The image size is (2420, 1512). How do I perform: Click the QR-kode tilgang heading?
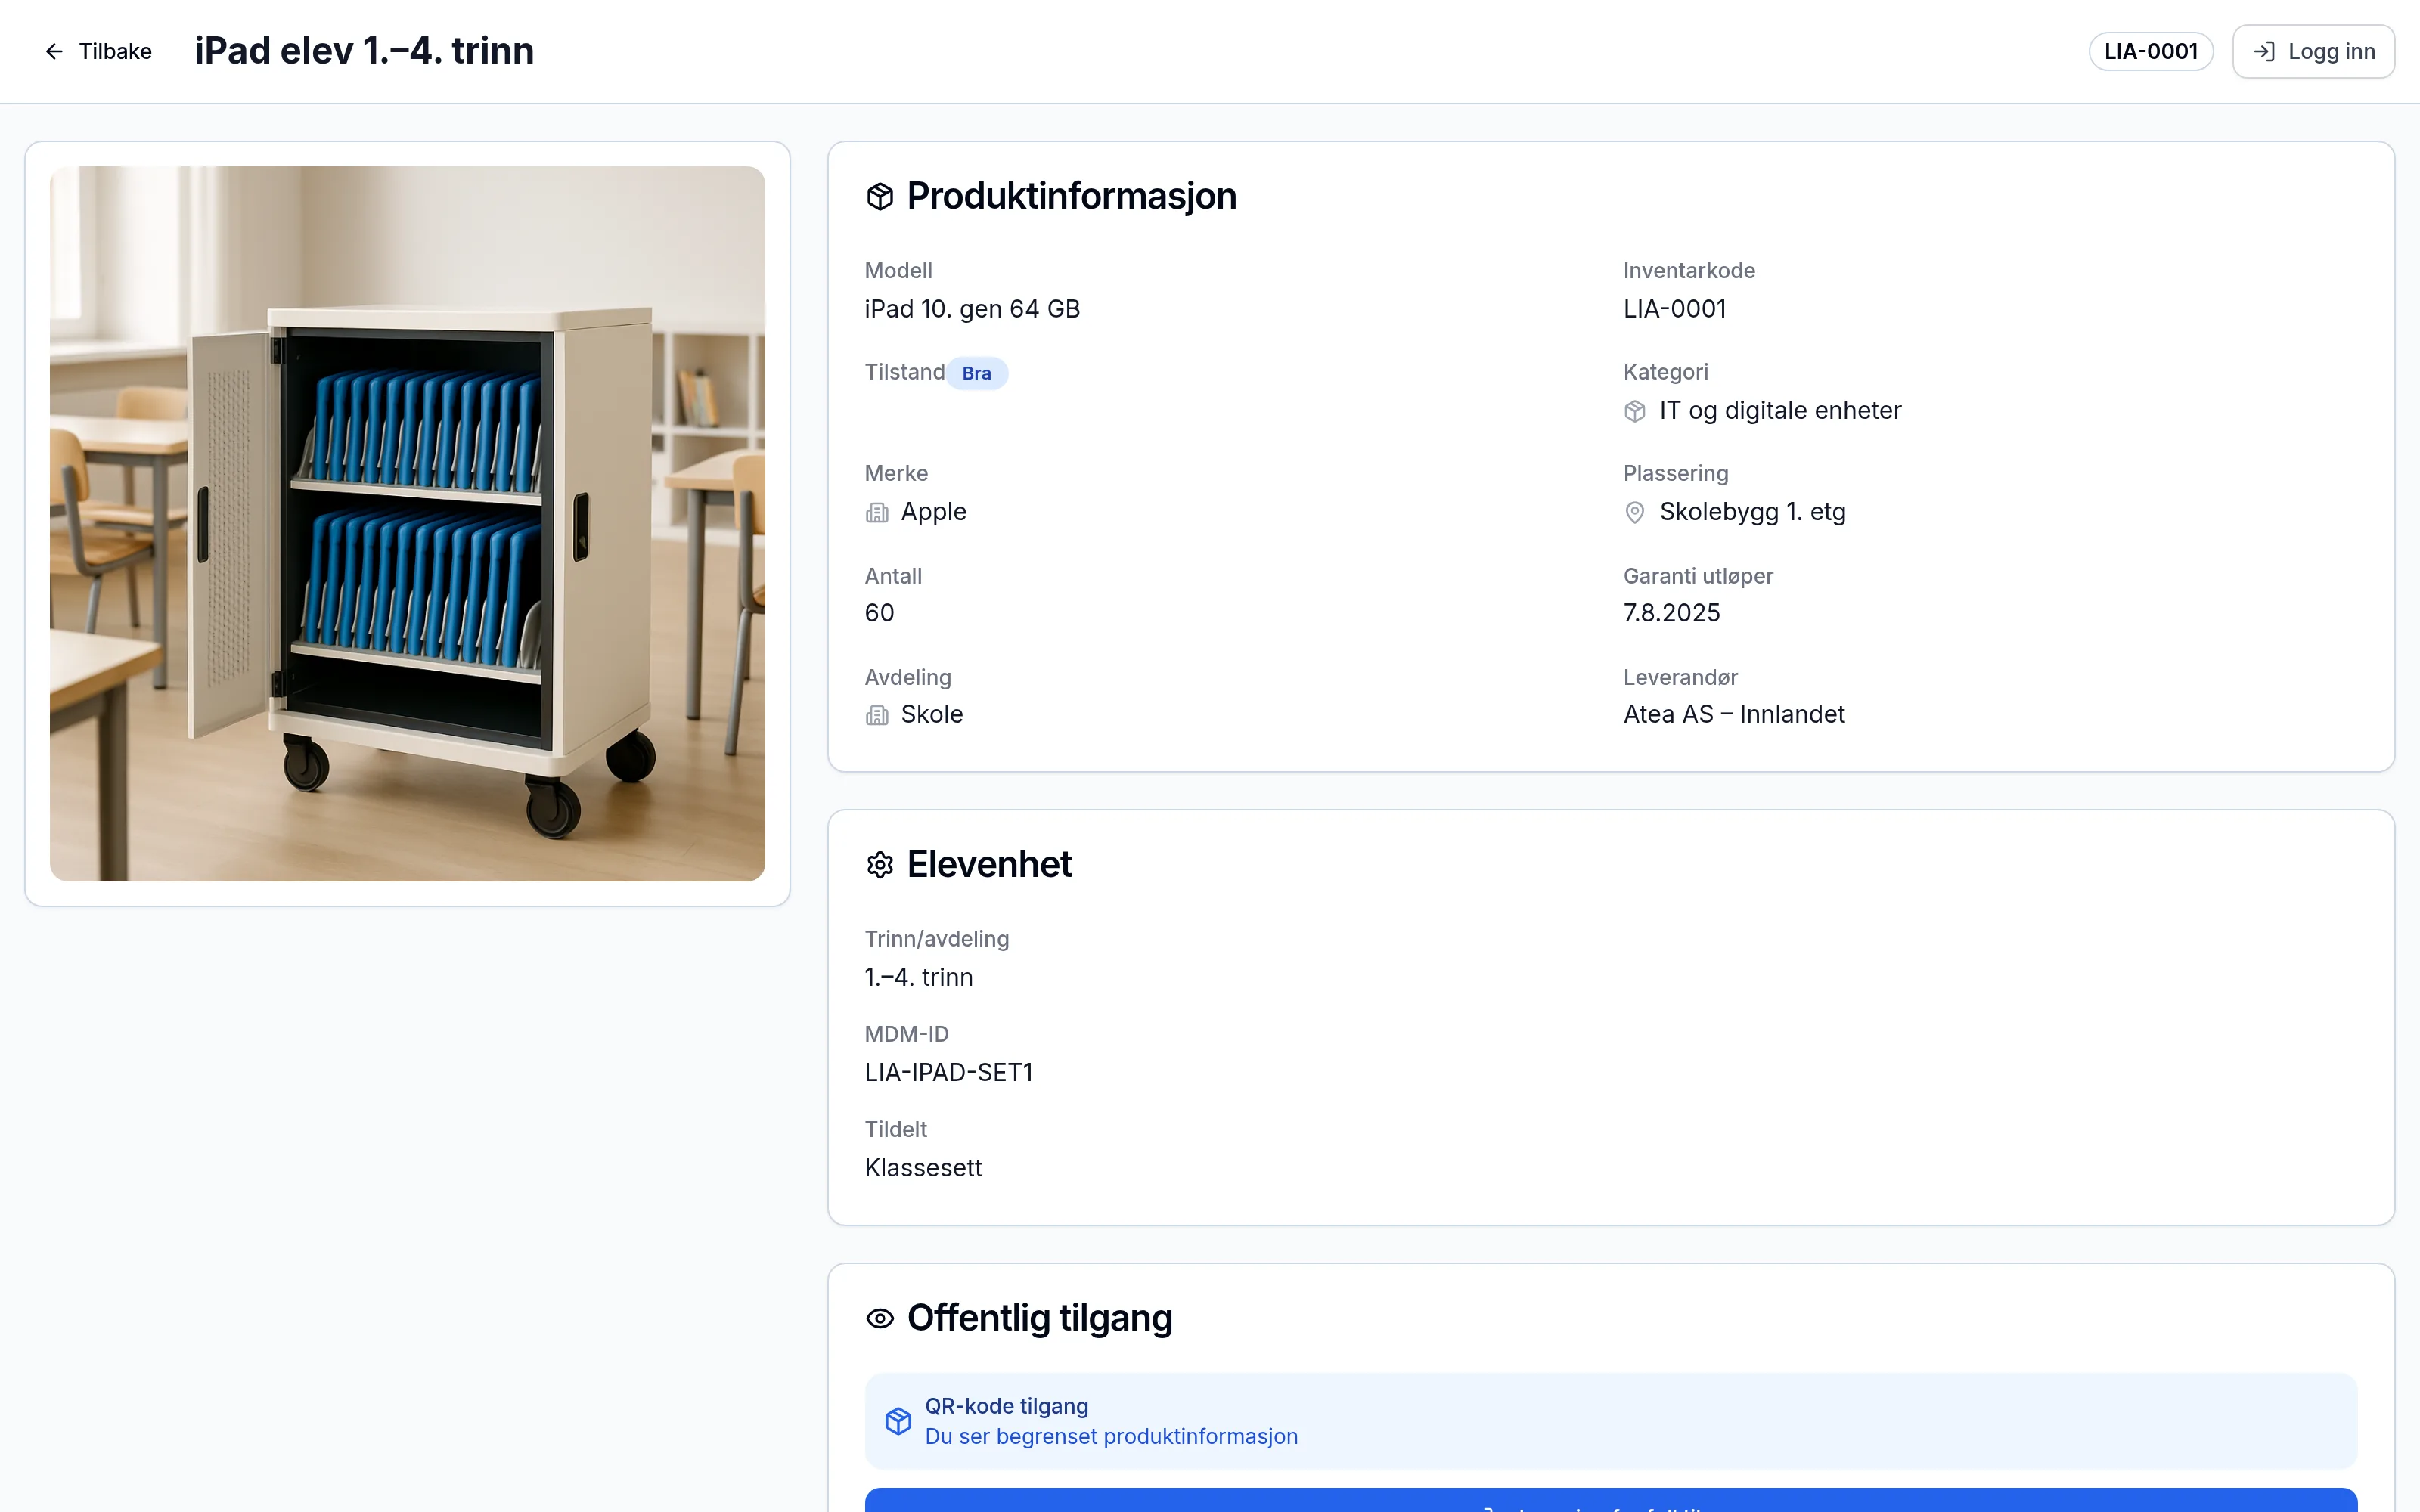click(1006, 1406)
